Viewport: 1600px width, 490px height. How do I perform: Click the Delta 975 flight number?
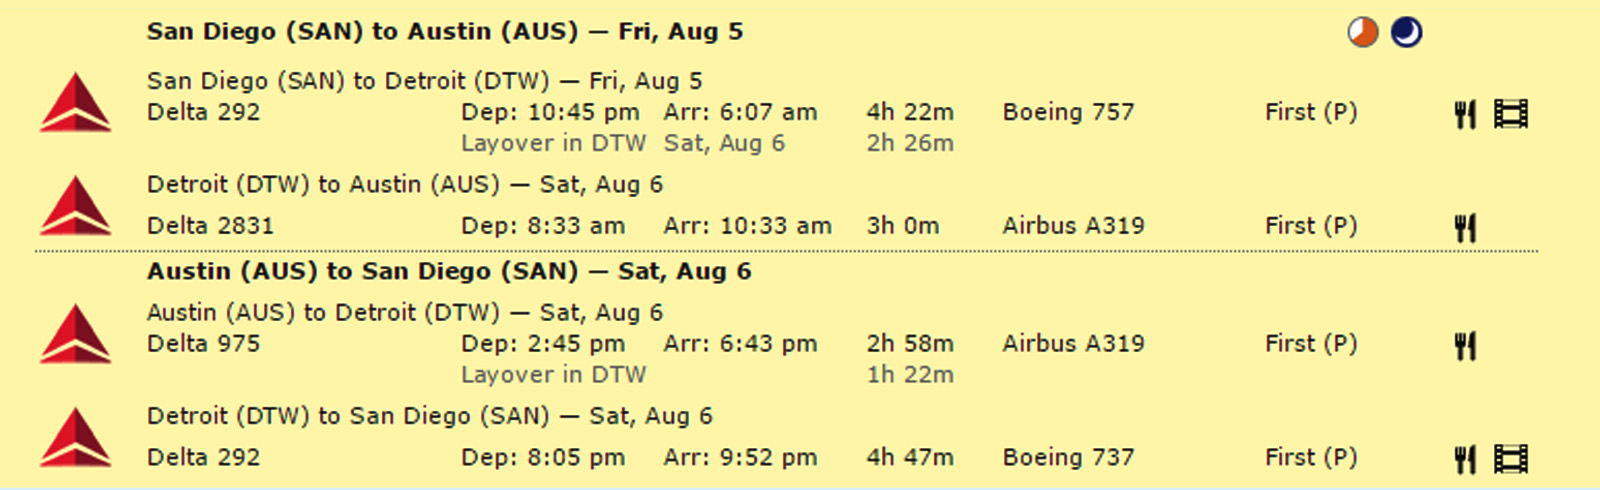pos(203,344)
